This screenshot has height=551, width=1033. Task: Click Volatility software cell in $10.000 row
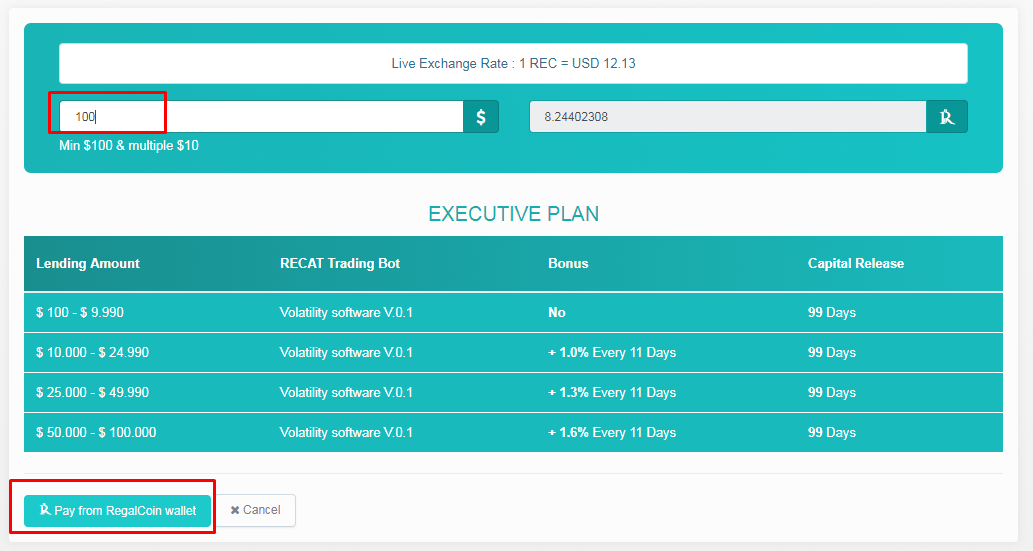coord(346,353)
